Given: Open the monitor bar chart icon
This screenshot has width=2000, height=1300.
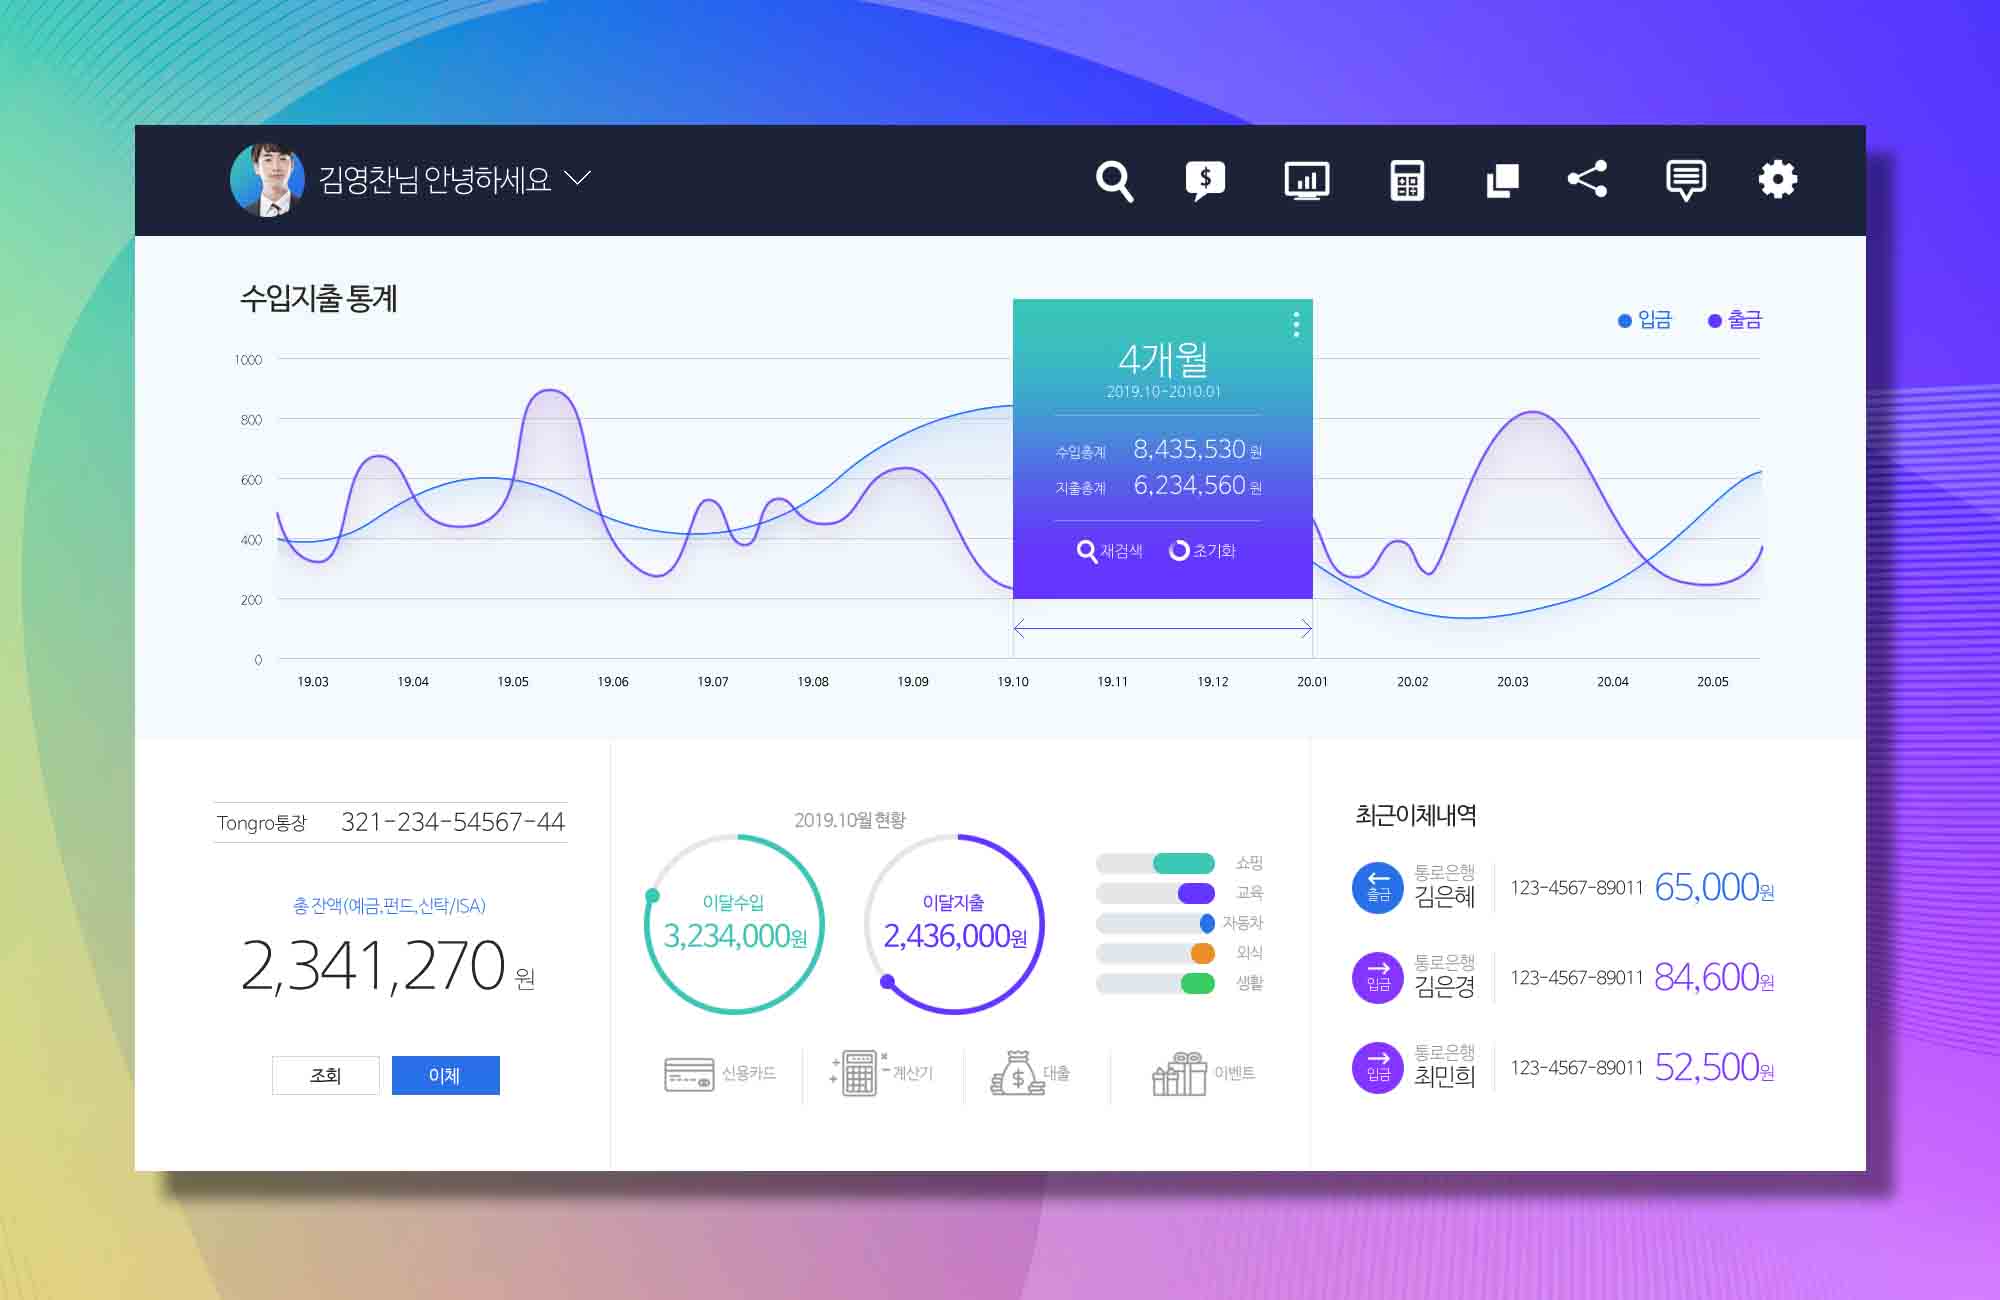Looking at the screenshot, I should [1306, 181].
